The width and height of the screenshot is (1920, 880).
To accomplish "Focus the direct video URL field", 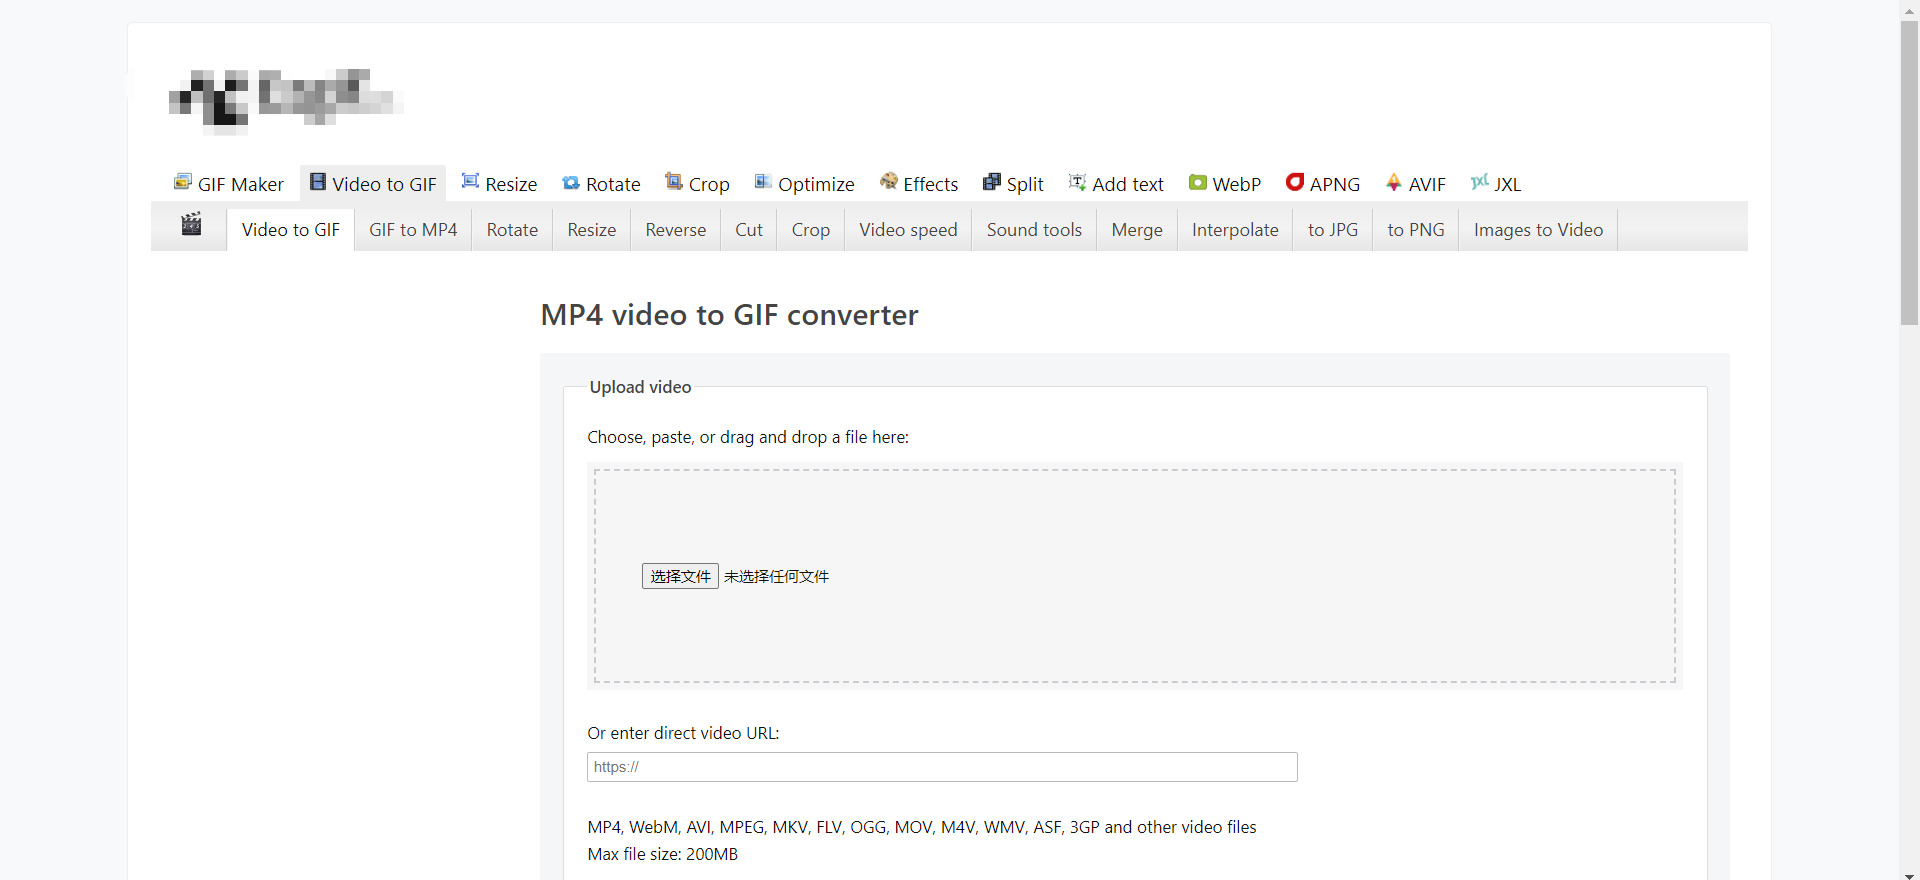I will [942, 767].
